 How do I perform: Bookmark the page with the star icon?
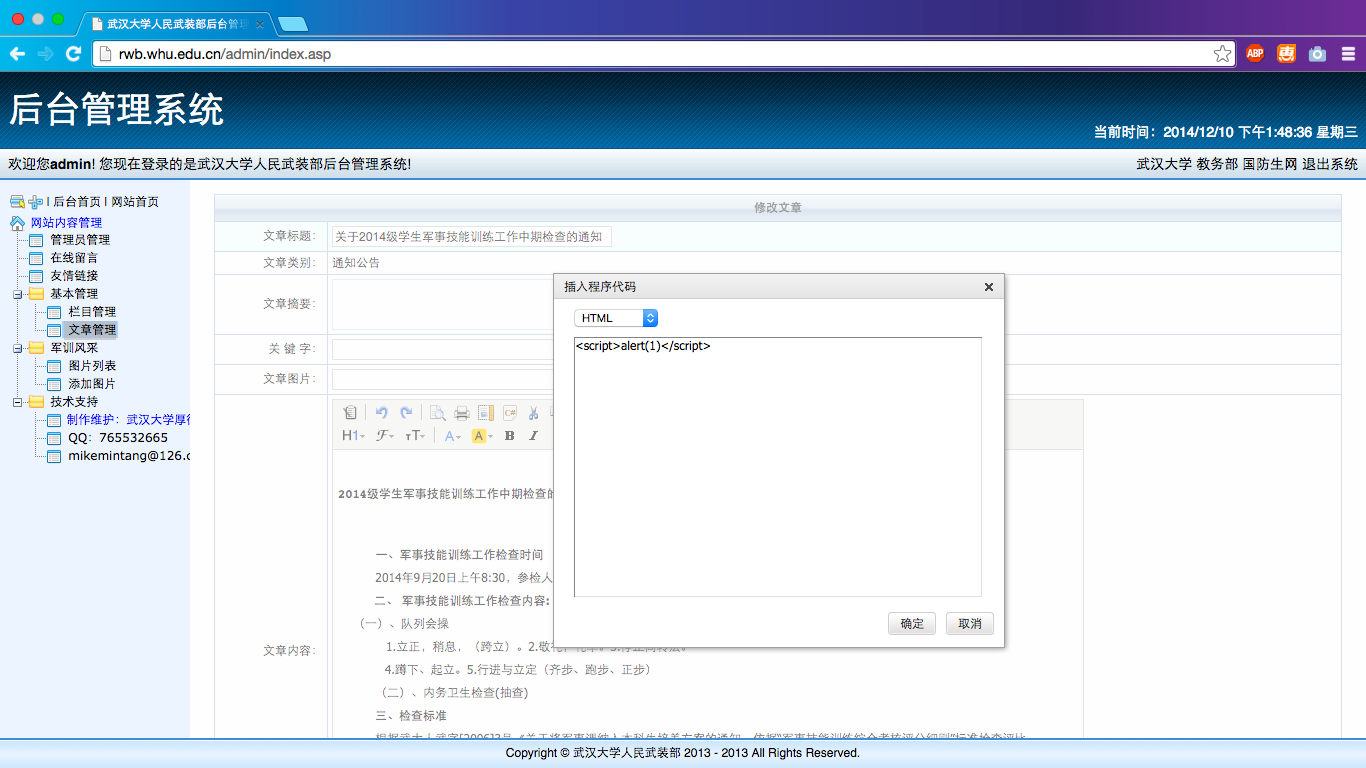point(1222,54)
